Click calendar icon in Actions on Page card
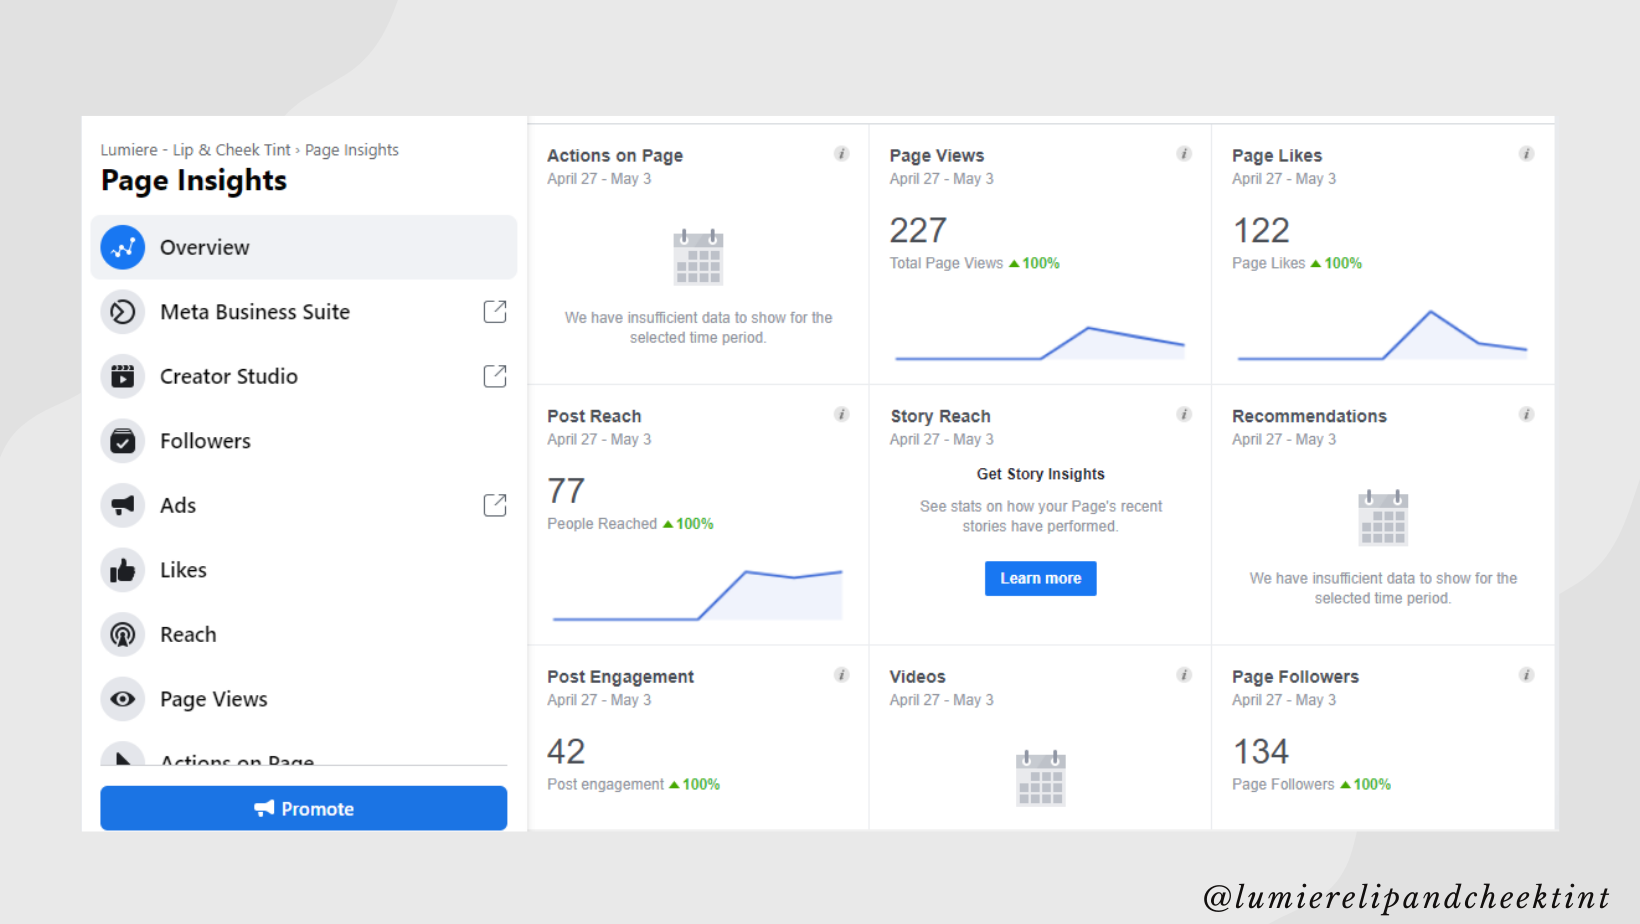Viewport: 1640px width, 924px height. pos(698,257)
